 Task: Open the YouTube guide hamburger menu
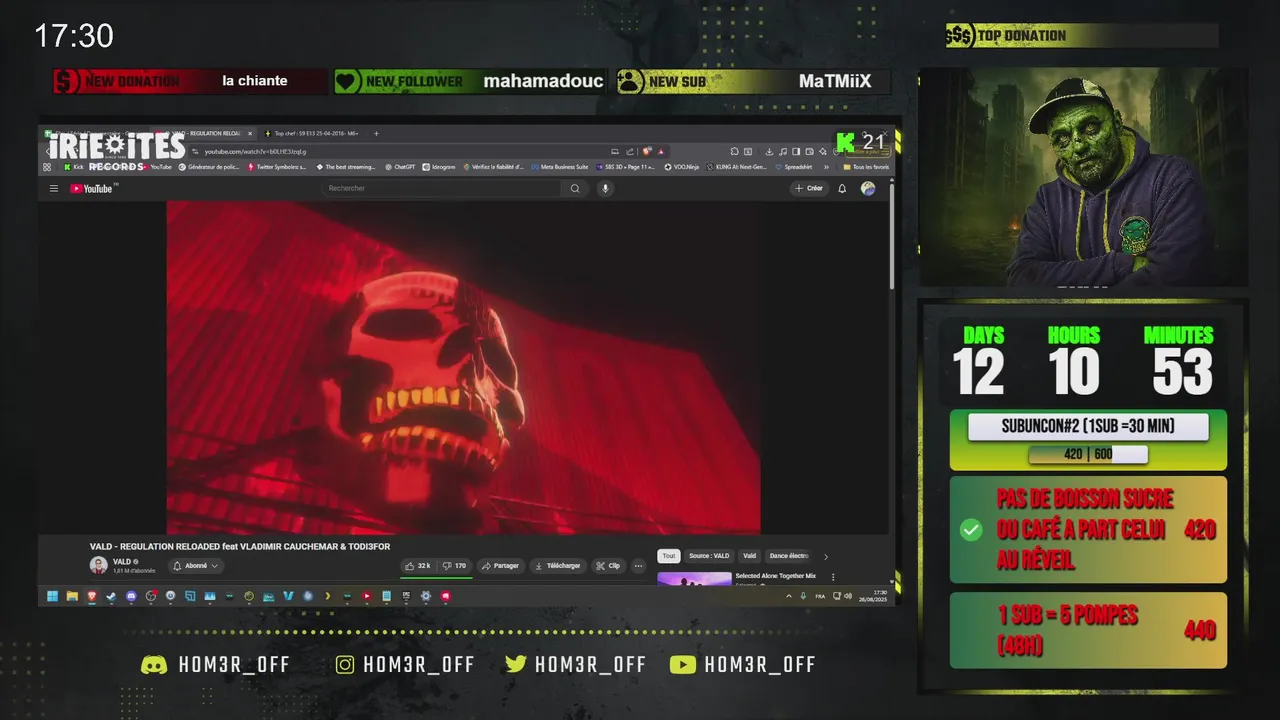point(54,188)
